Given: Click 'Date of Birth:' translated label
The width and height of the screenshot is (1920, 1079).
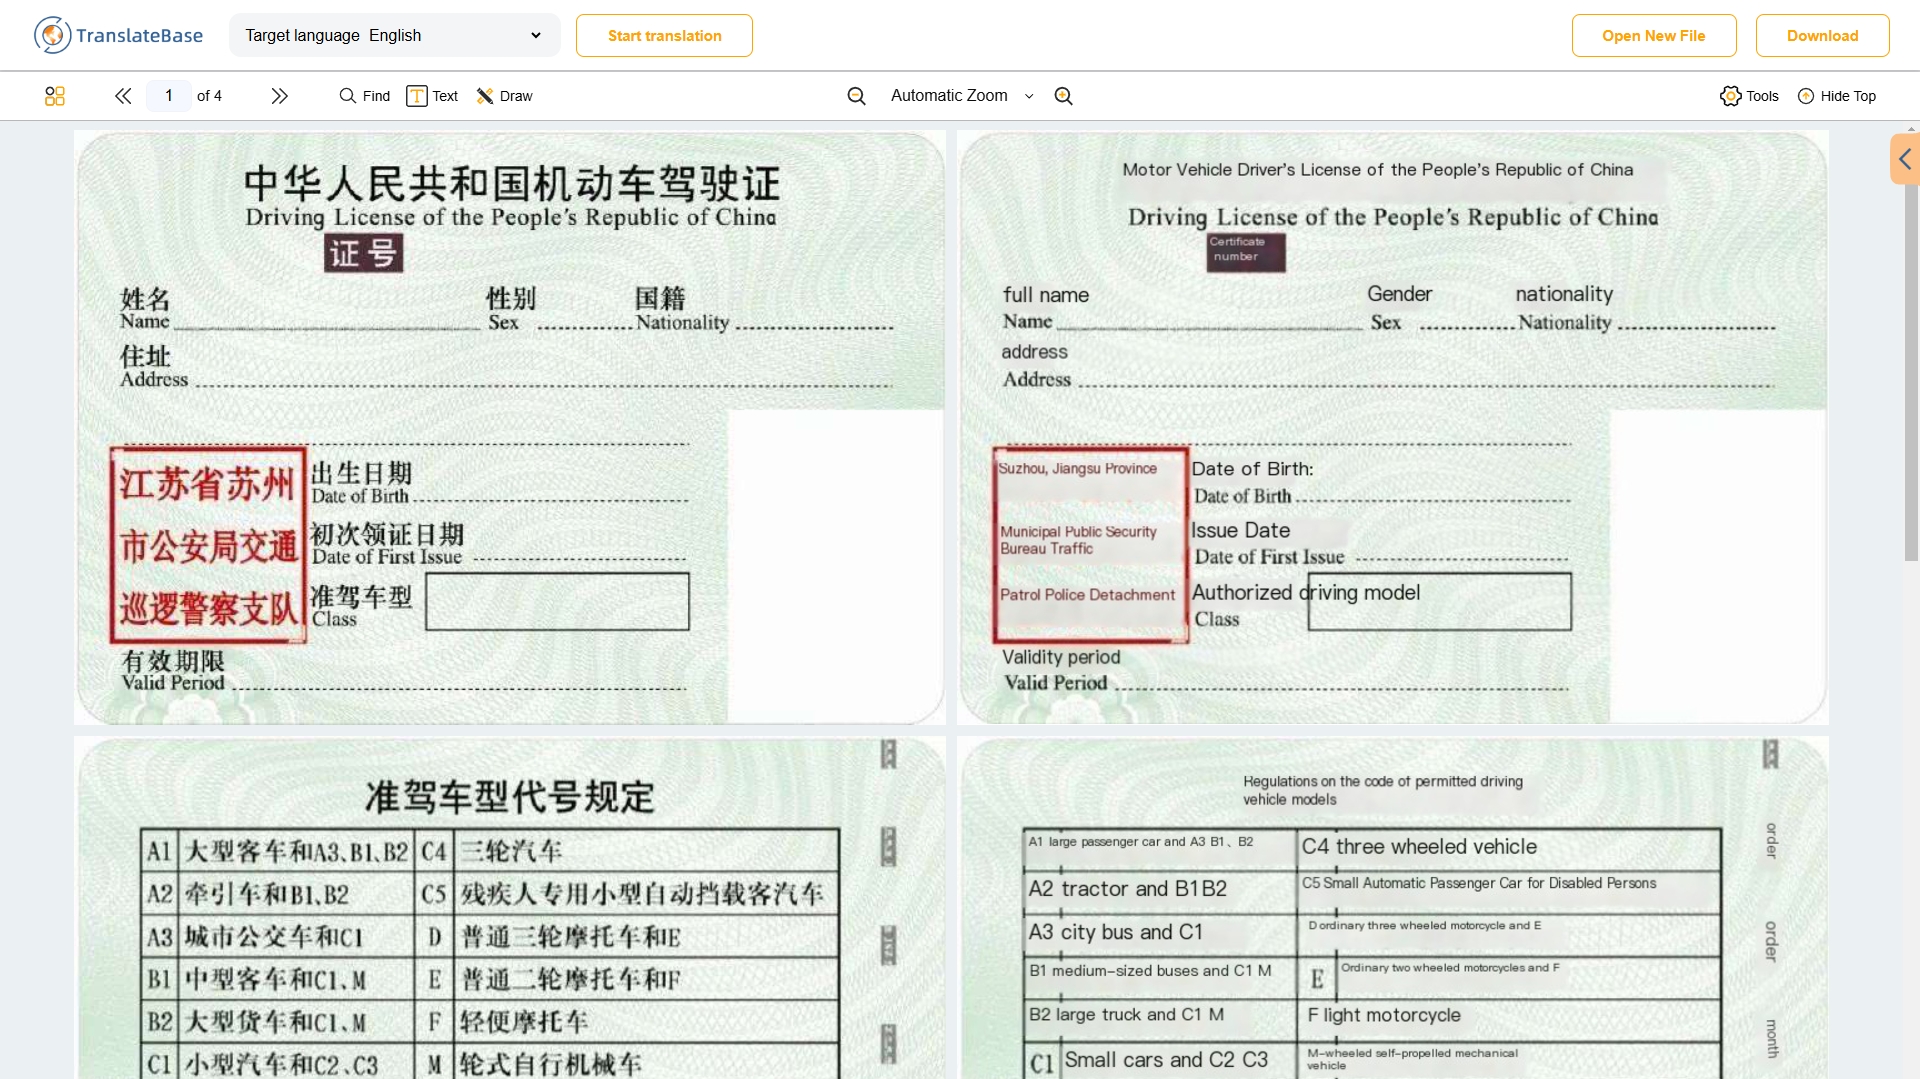Looking at the screenshot, I should coord(1252,469).
